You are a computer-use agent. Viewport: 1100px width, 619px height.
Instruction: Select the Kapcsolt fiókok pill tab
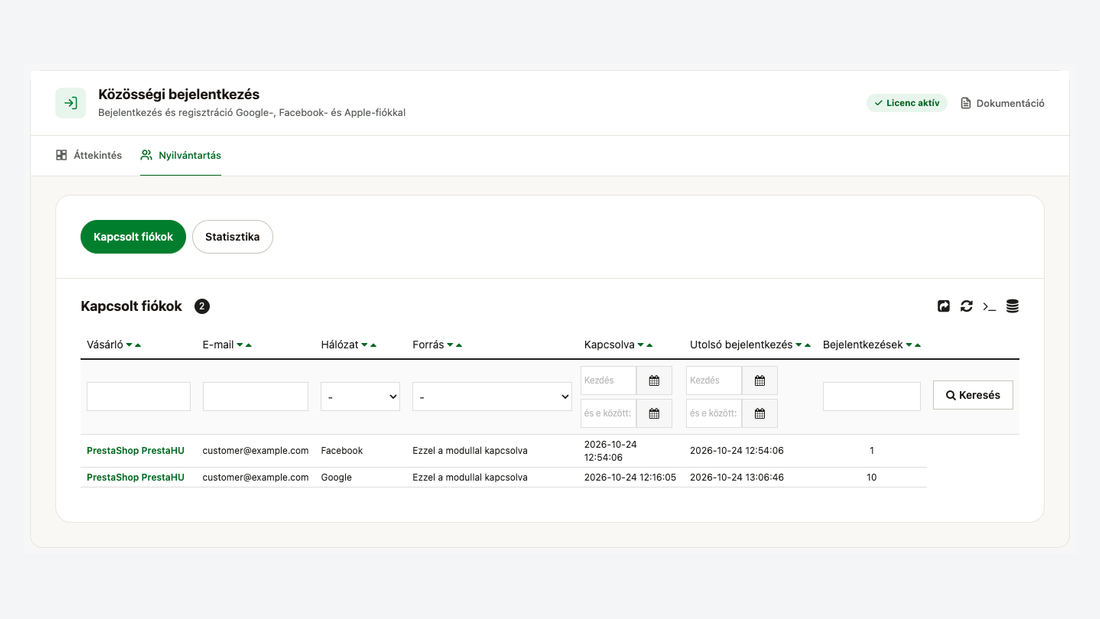tap(133, 237)
